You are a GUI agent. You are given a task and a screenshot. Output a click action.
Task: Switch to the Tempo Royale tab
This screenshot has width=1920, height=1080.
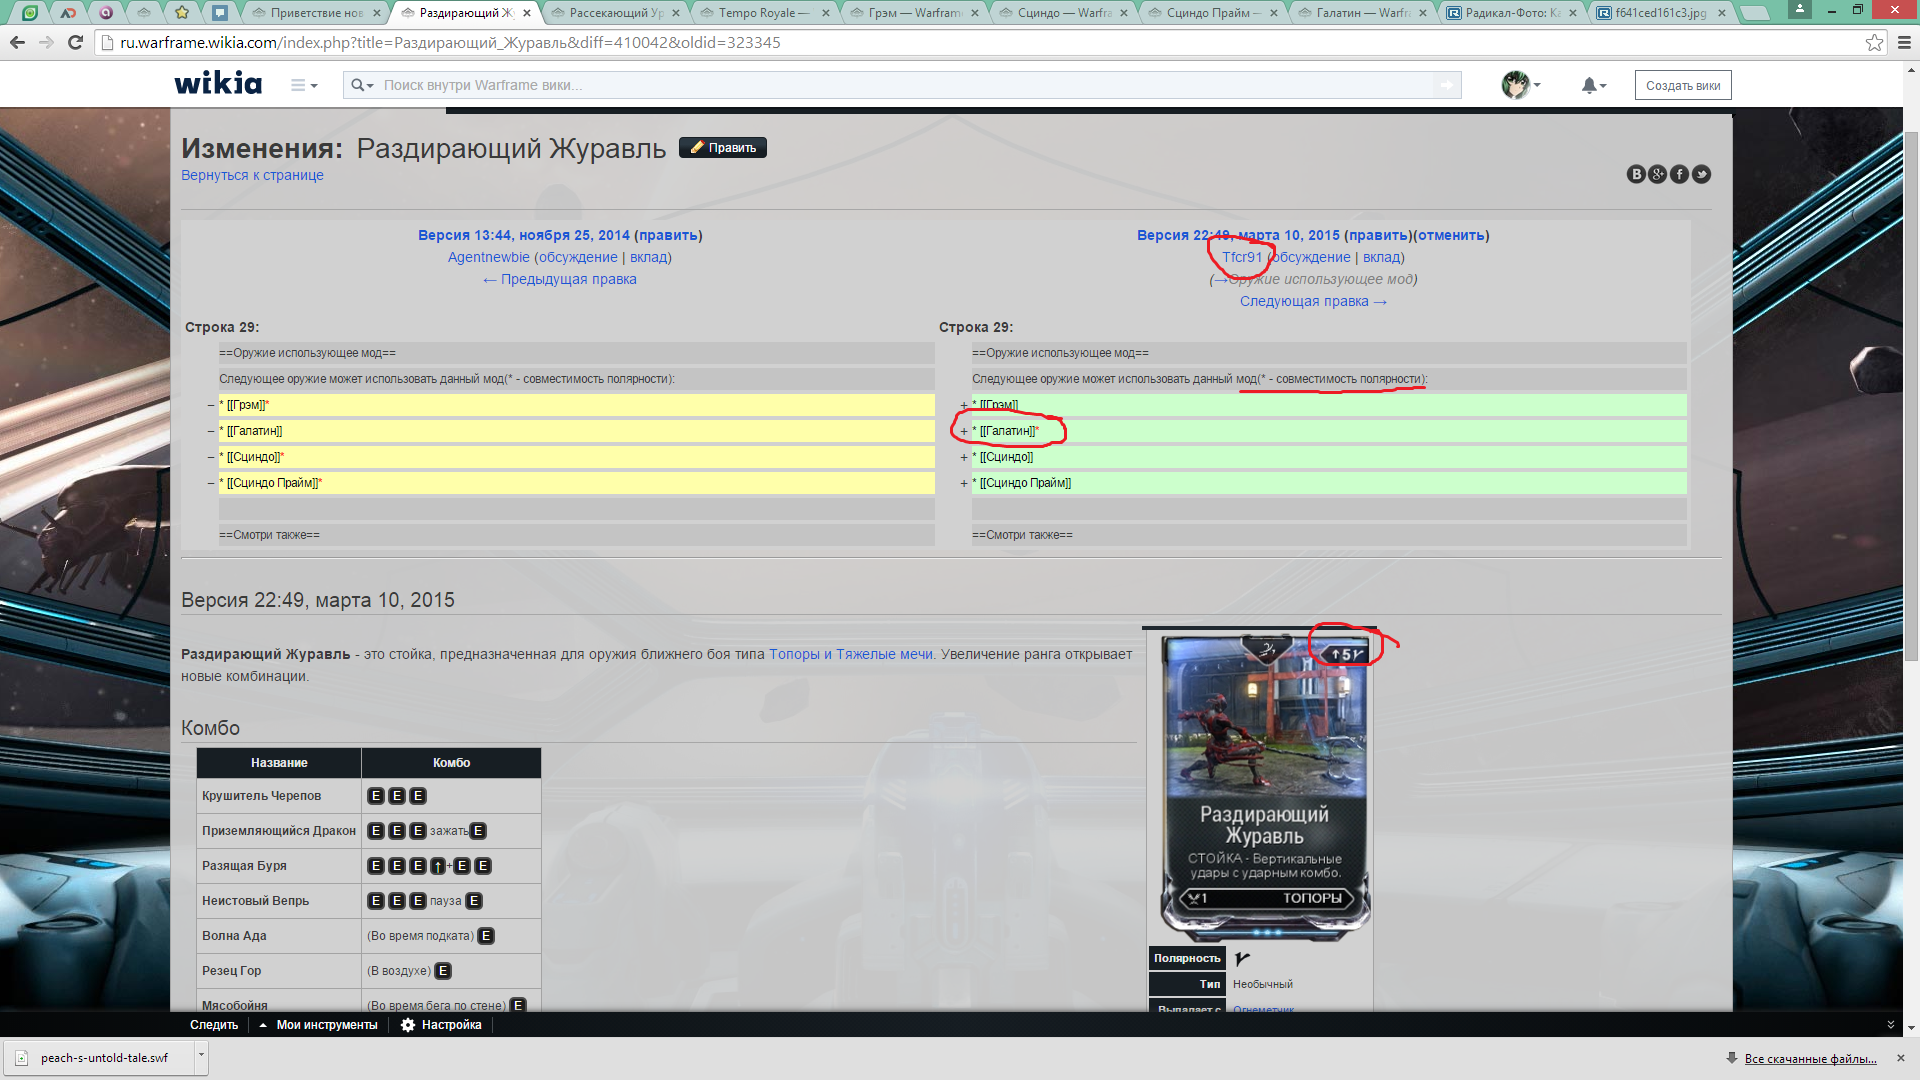[764, 13]
